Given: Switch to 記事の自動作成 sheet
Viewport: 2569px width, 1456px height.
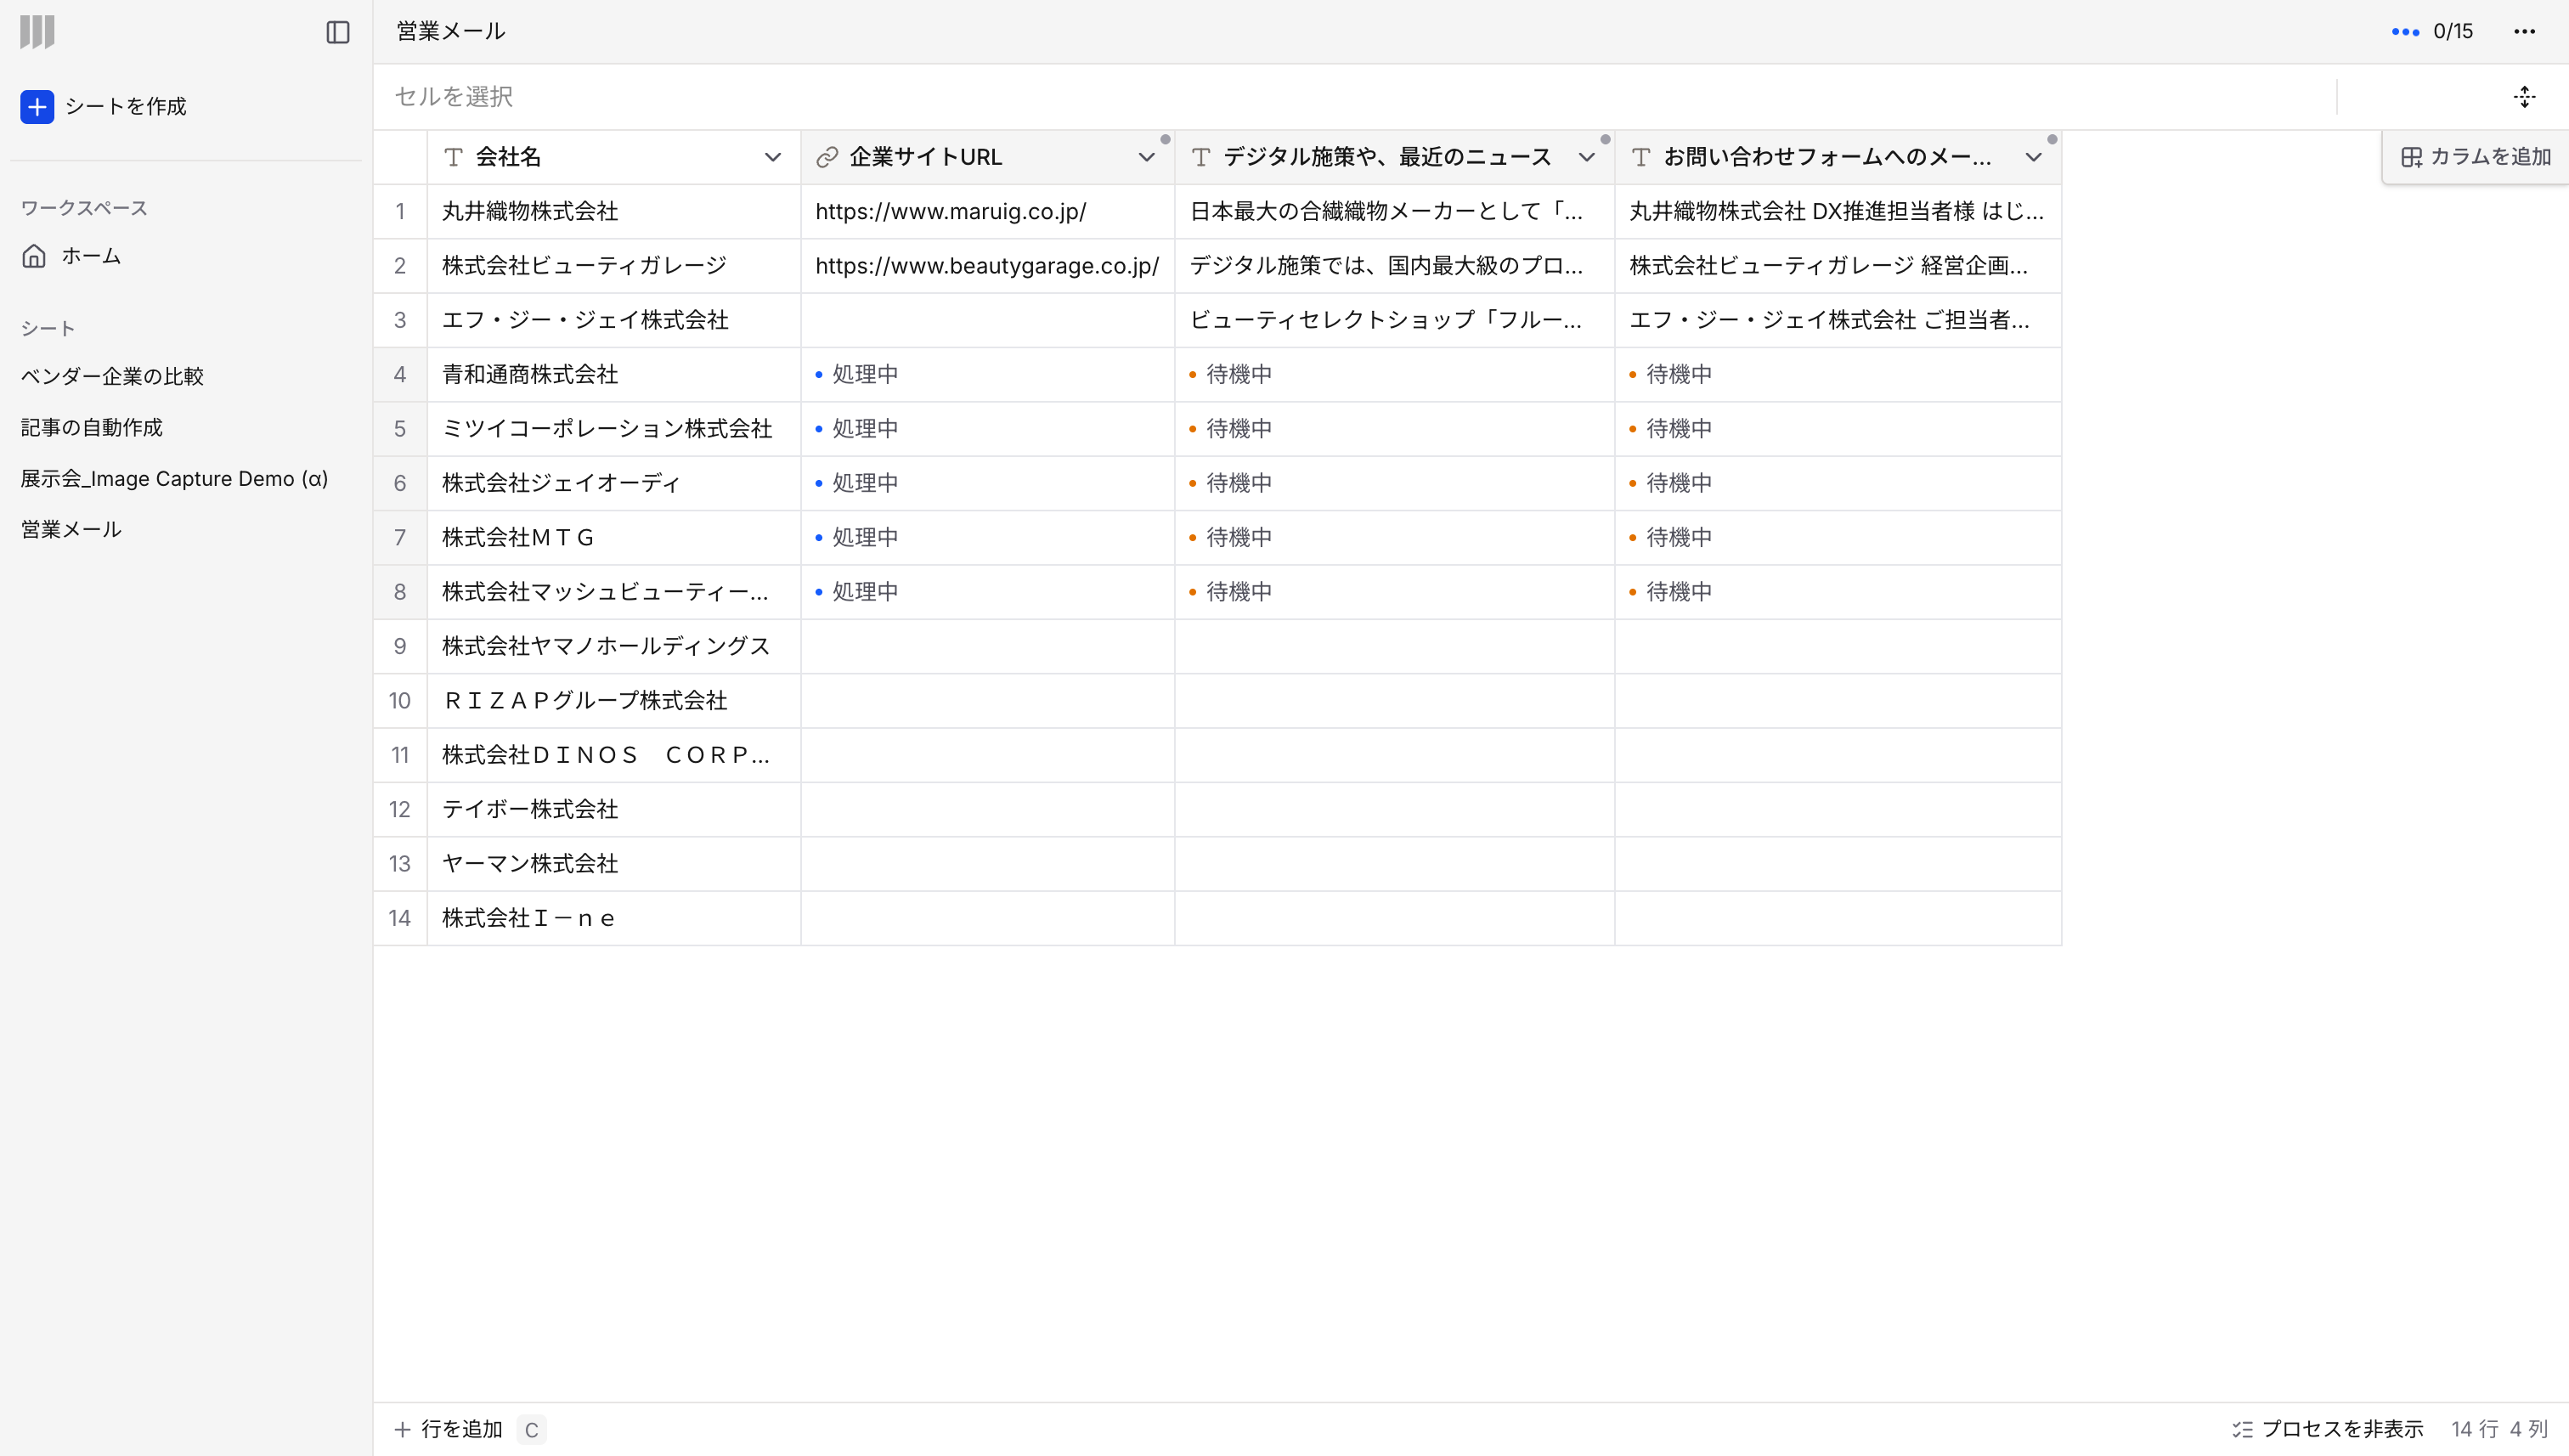Looking at the screenshot, I should (x=92, y=427).
